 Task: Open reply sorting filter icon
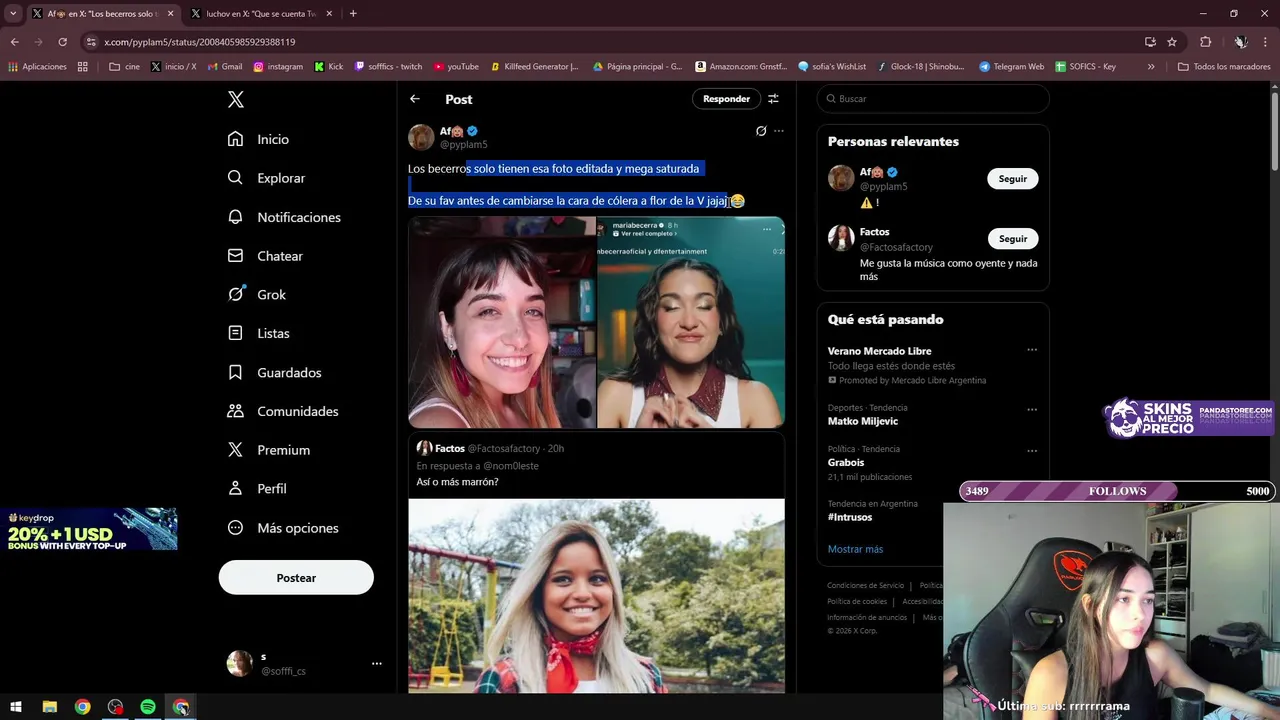773,99
